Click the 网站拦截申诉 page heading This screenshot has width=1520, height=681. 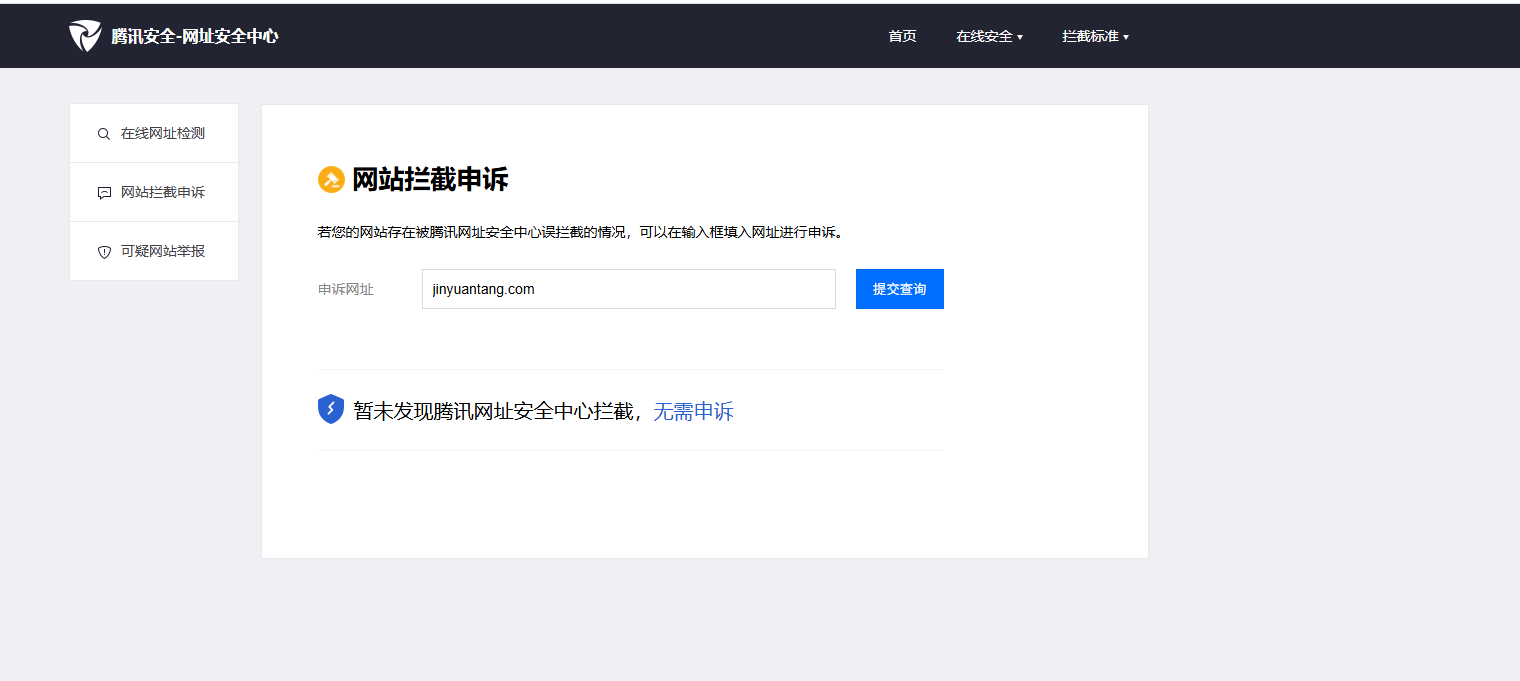[430, 180]
